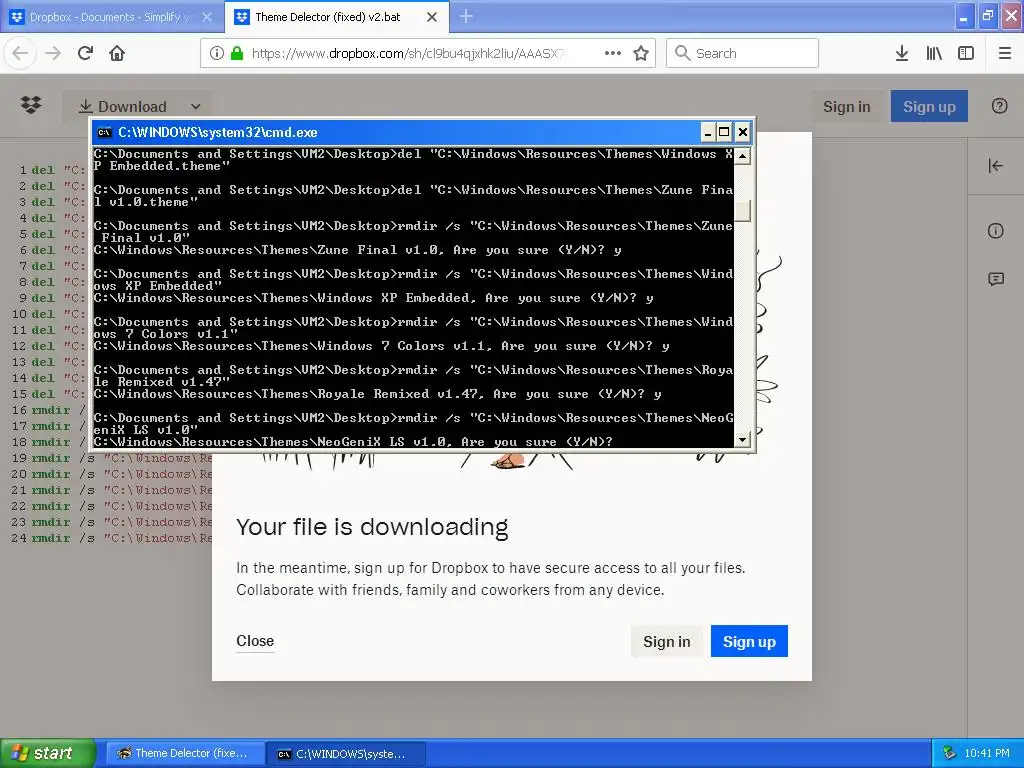1024x768 pixels.
Task: Click the green padlock security icon
Action: (x=237, y=53)
